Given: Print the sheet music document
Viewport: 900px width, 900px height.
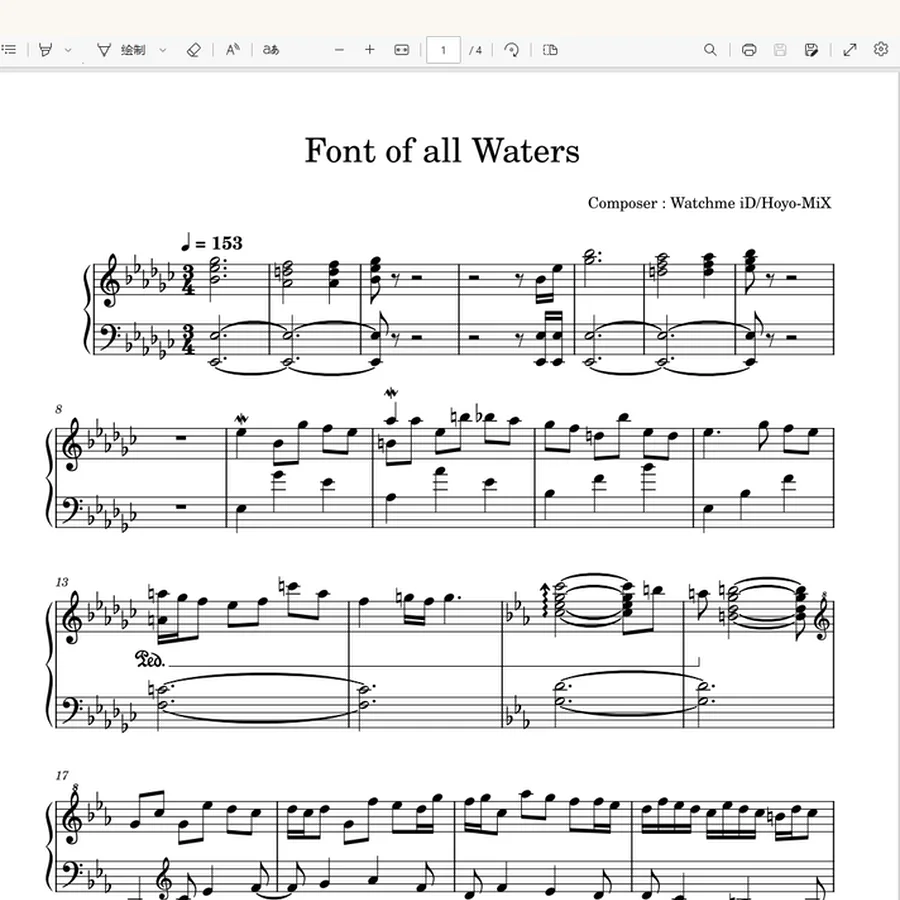Looking at the screenshot, I should [749, 50].
